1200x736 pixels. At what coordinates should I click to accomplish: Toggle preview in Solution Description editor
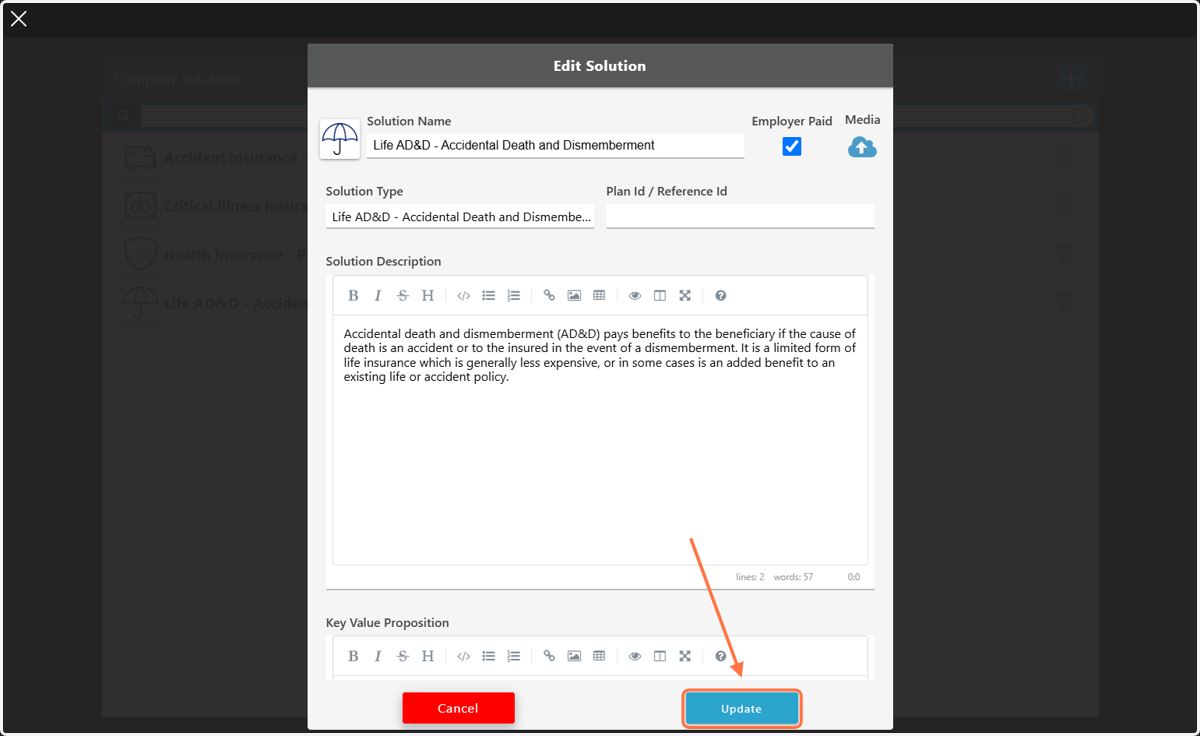pos(635,295)
